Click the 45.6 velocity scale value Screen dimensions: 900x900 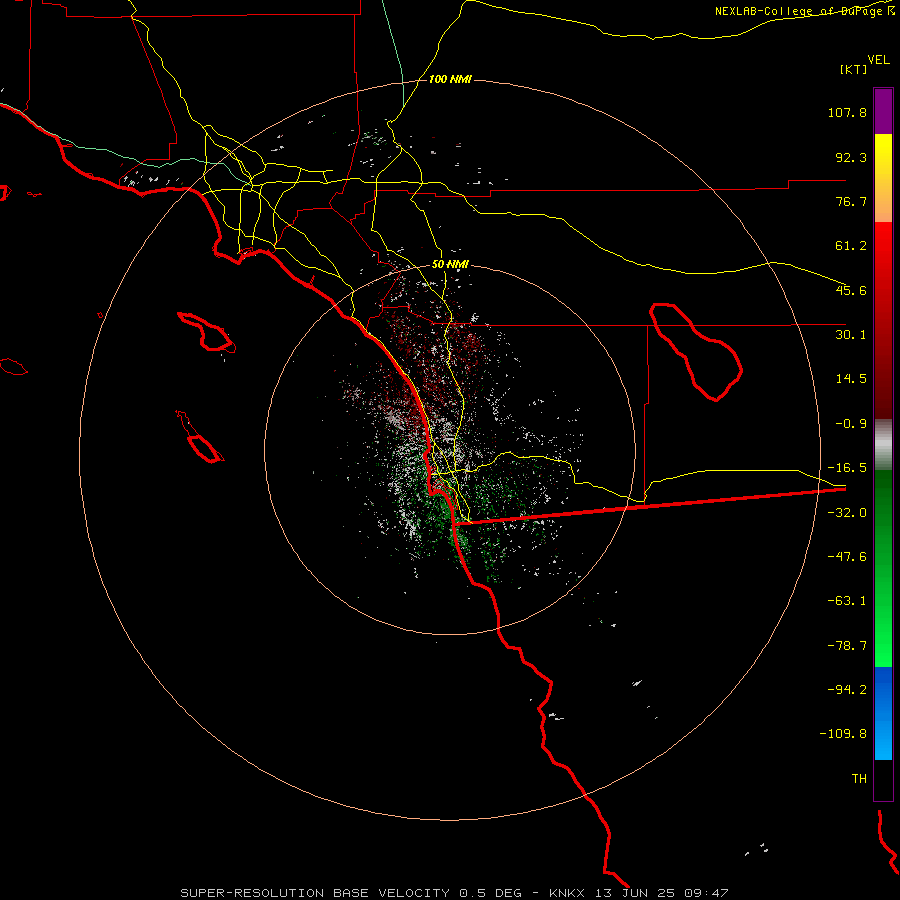pyautogui.click(x=851, y=290)
